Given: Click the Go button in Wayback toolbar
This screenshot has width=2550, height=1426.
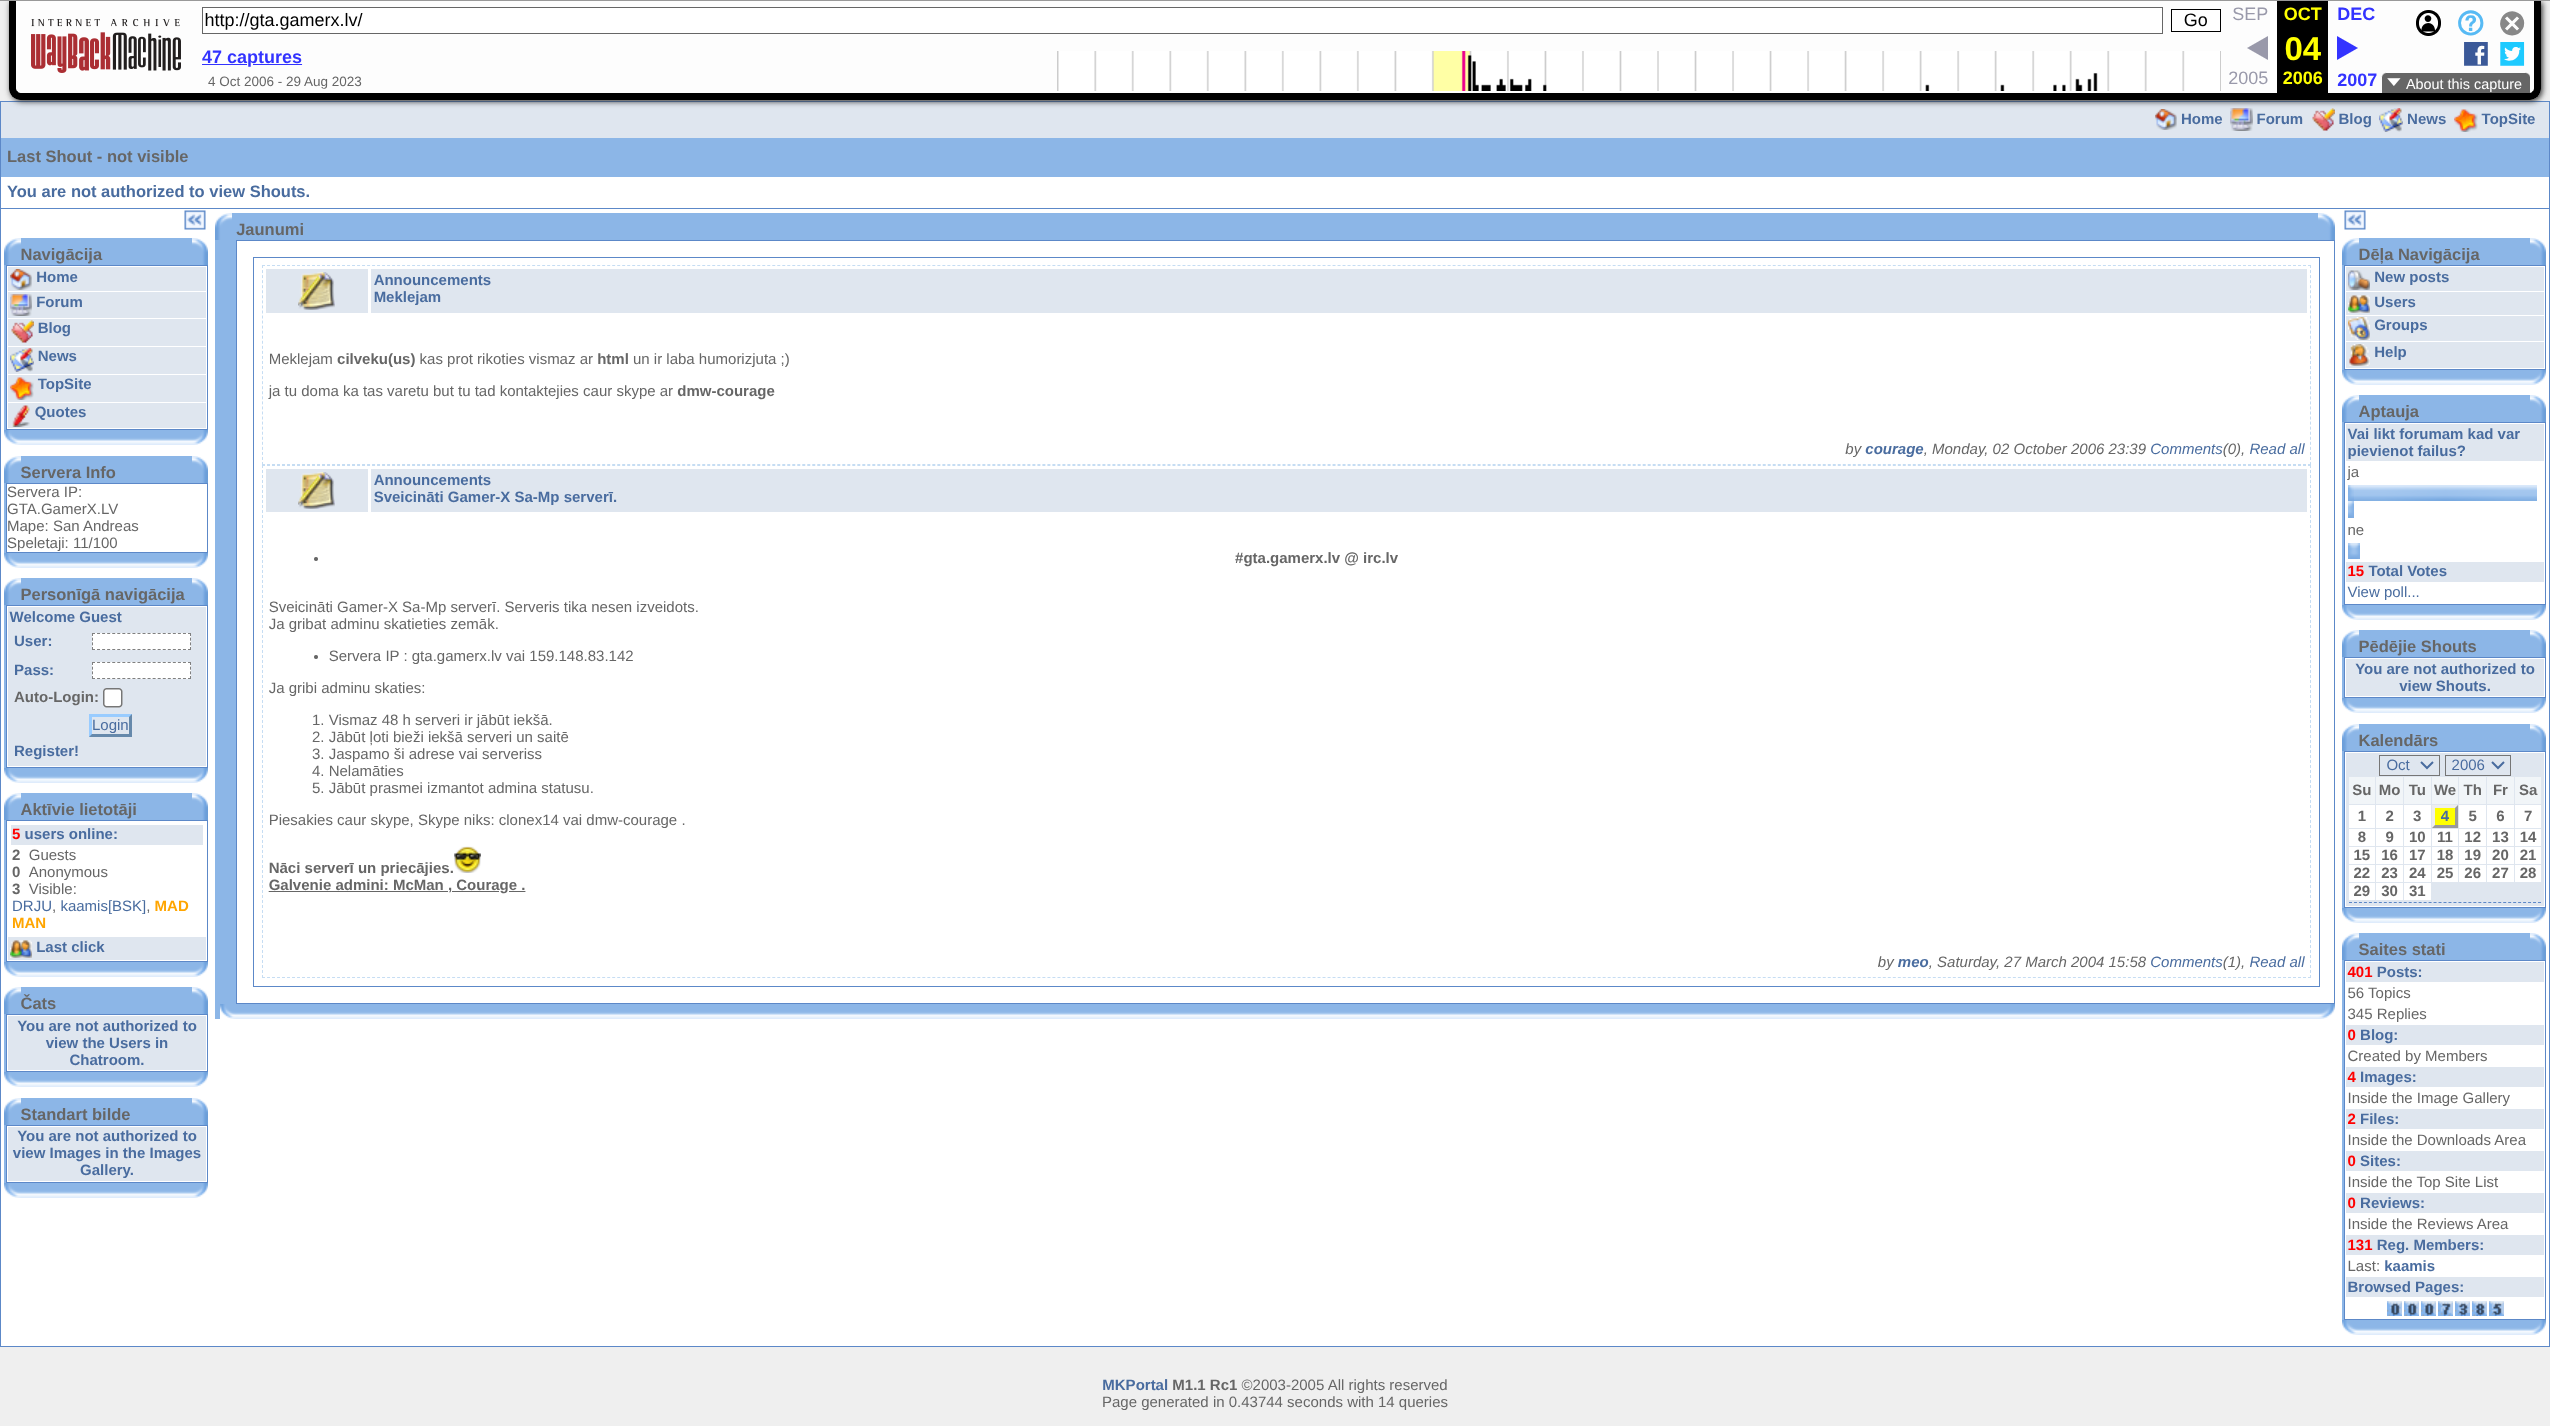Looking at the screenshot, I should pos(2195,20).
